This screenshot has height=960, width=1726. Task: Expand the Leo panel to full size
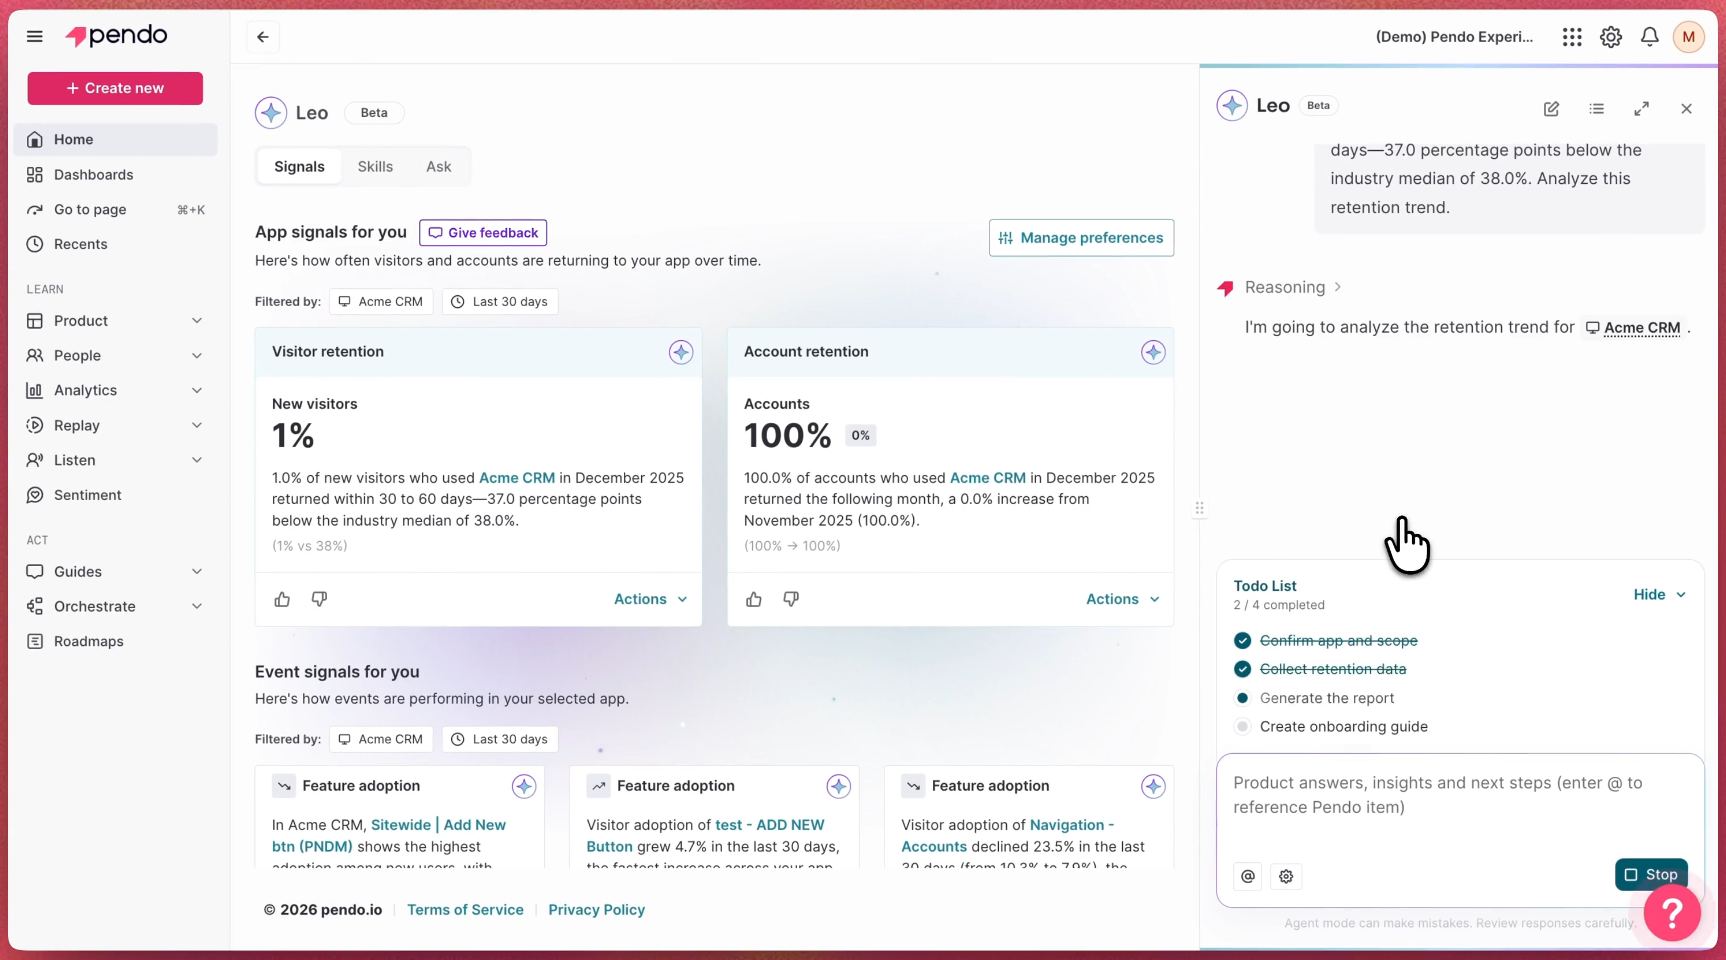click(x=1641, y=109)
